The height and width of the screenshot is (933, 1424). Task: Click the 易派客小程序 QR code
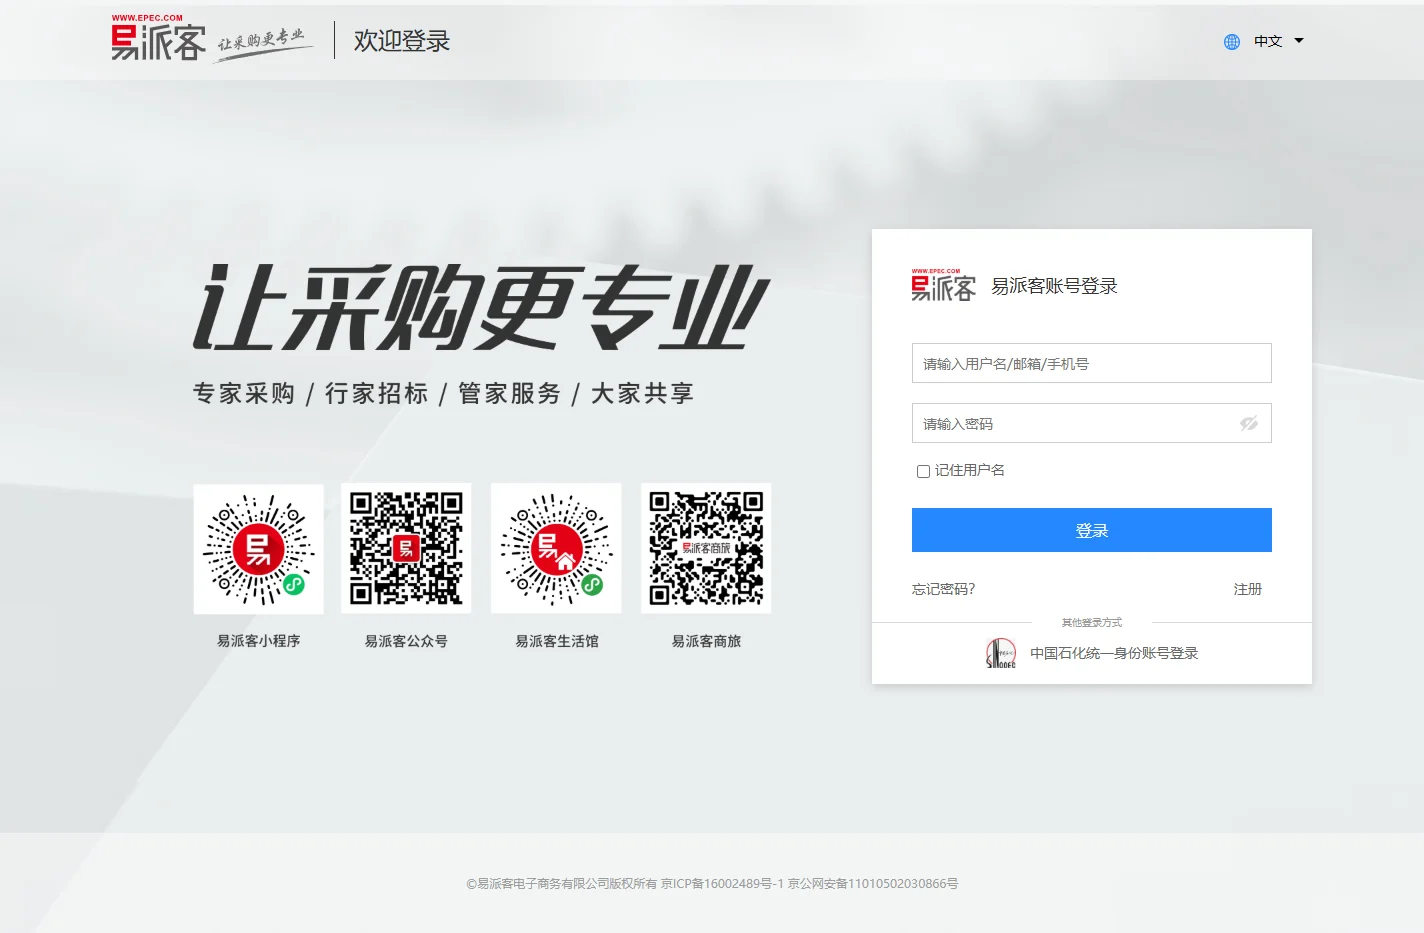(x=258, y=549)
